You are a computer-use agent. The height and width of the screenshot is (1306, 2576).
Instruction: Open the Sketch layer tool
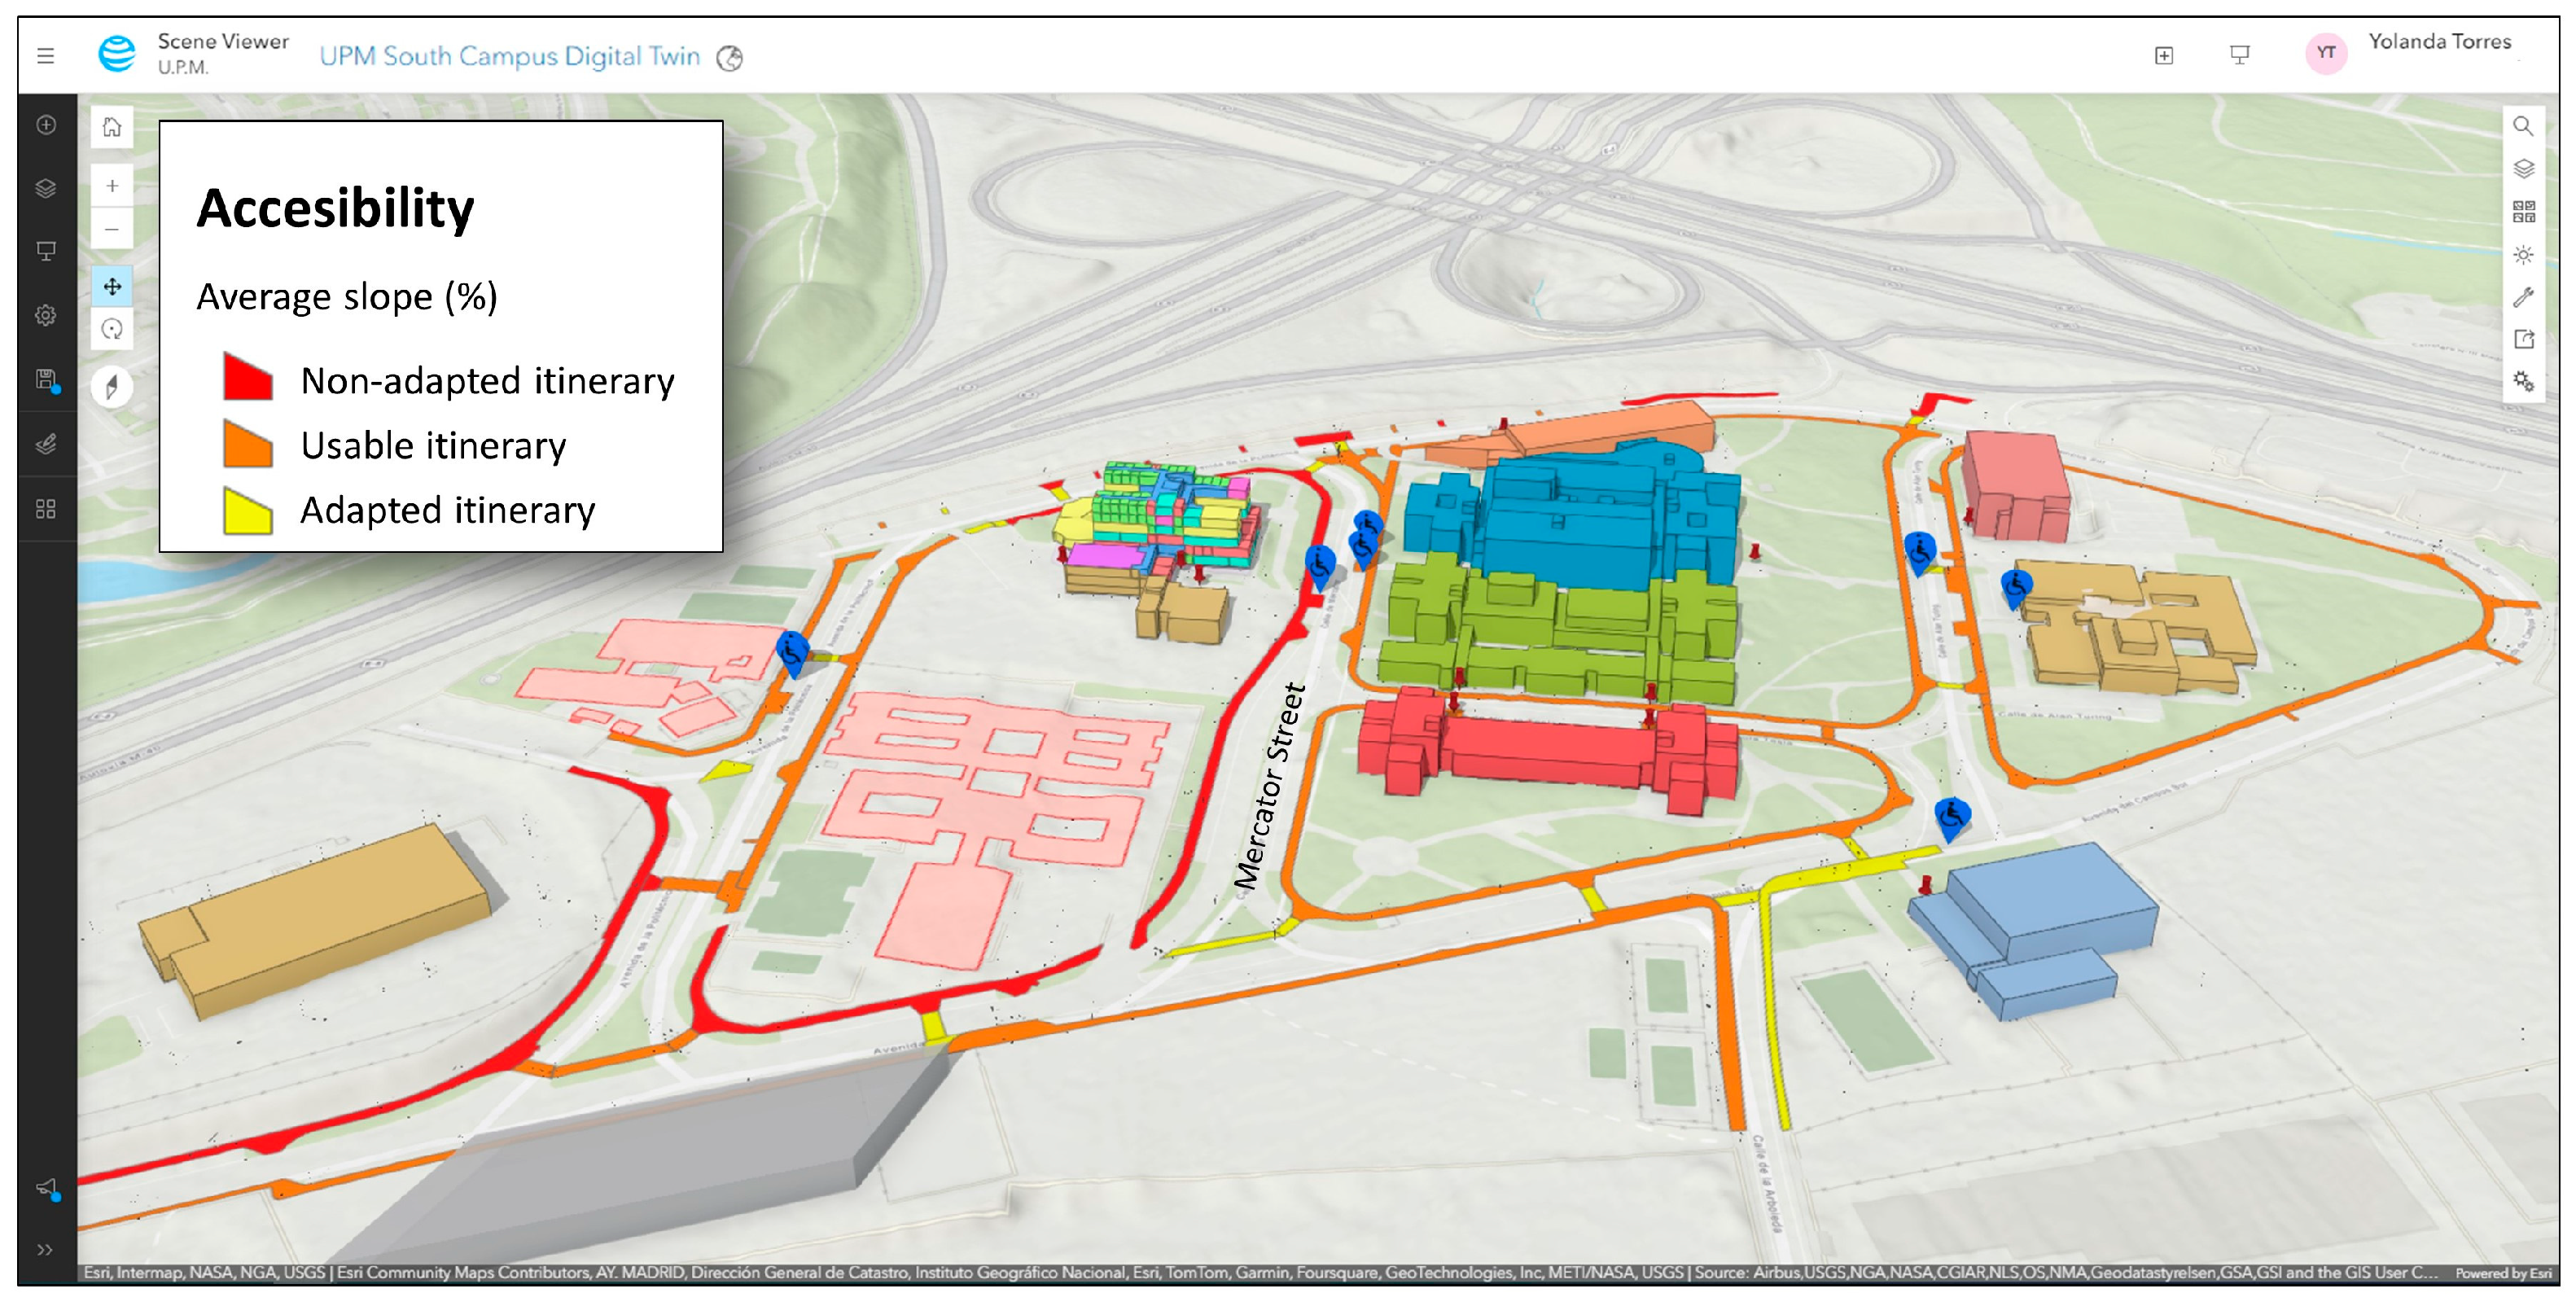[46, 444]
